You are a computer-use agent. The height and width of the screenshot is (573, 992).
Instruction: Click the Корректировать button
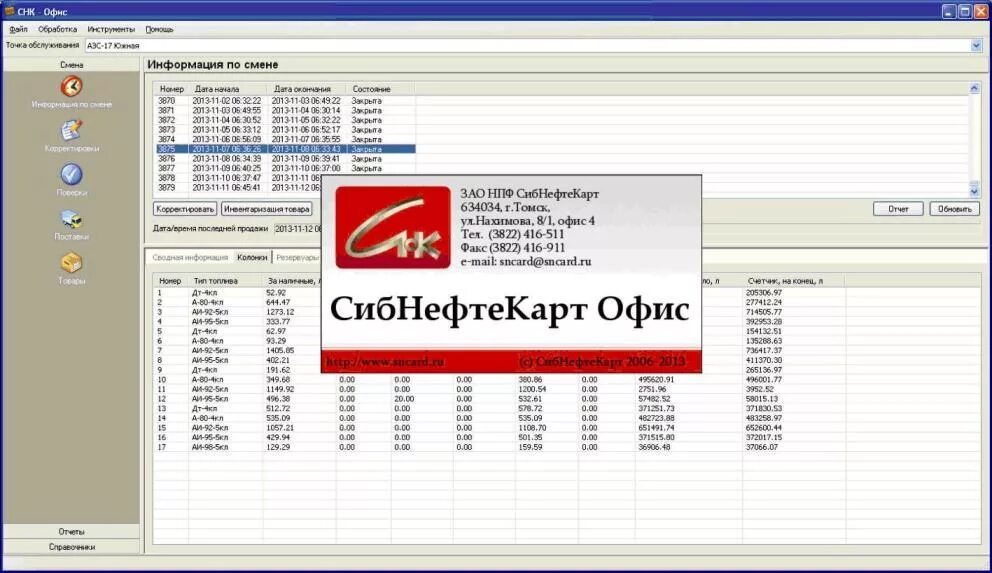185,209
